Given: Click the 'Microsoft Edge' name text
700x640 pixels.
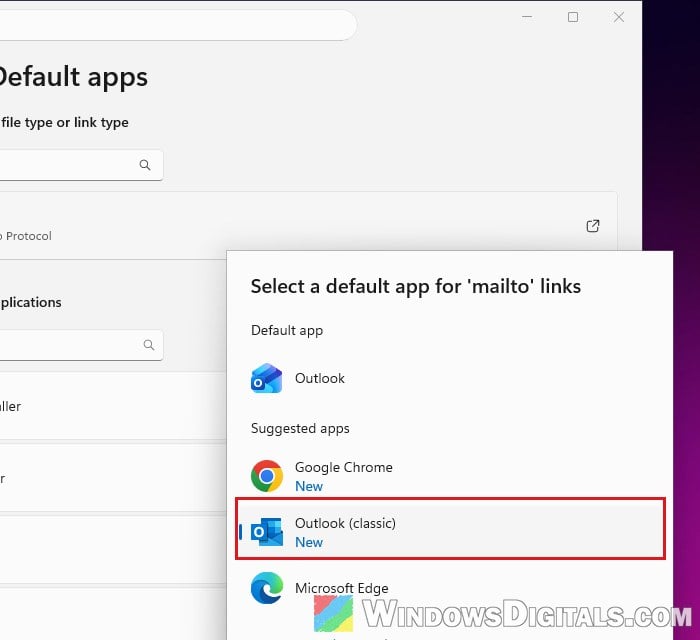Looking at the screenshot, I should tap(342, 588).
